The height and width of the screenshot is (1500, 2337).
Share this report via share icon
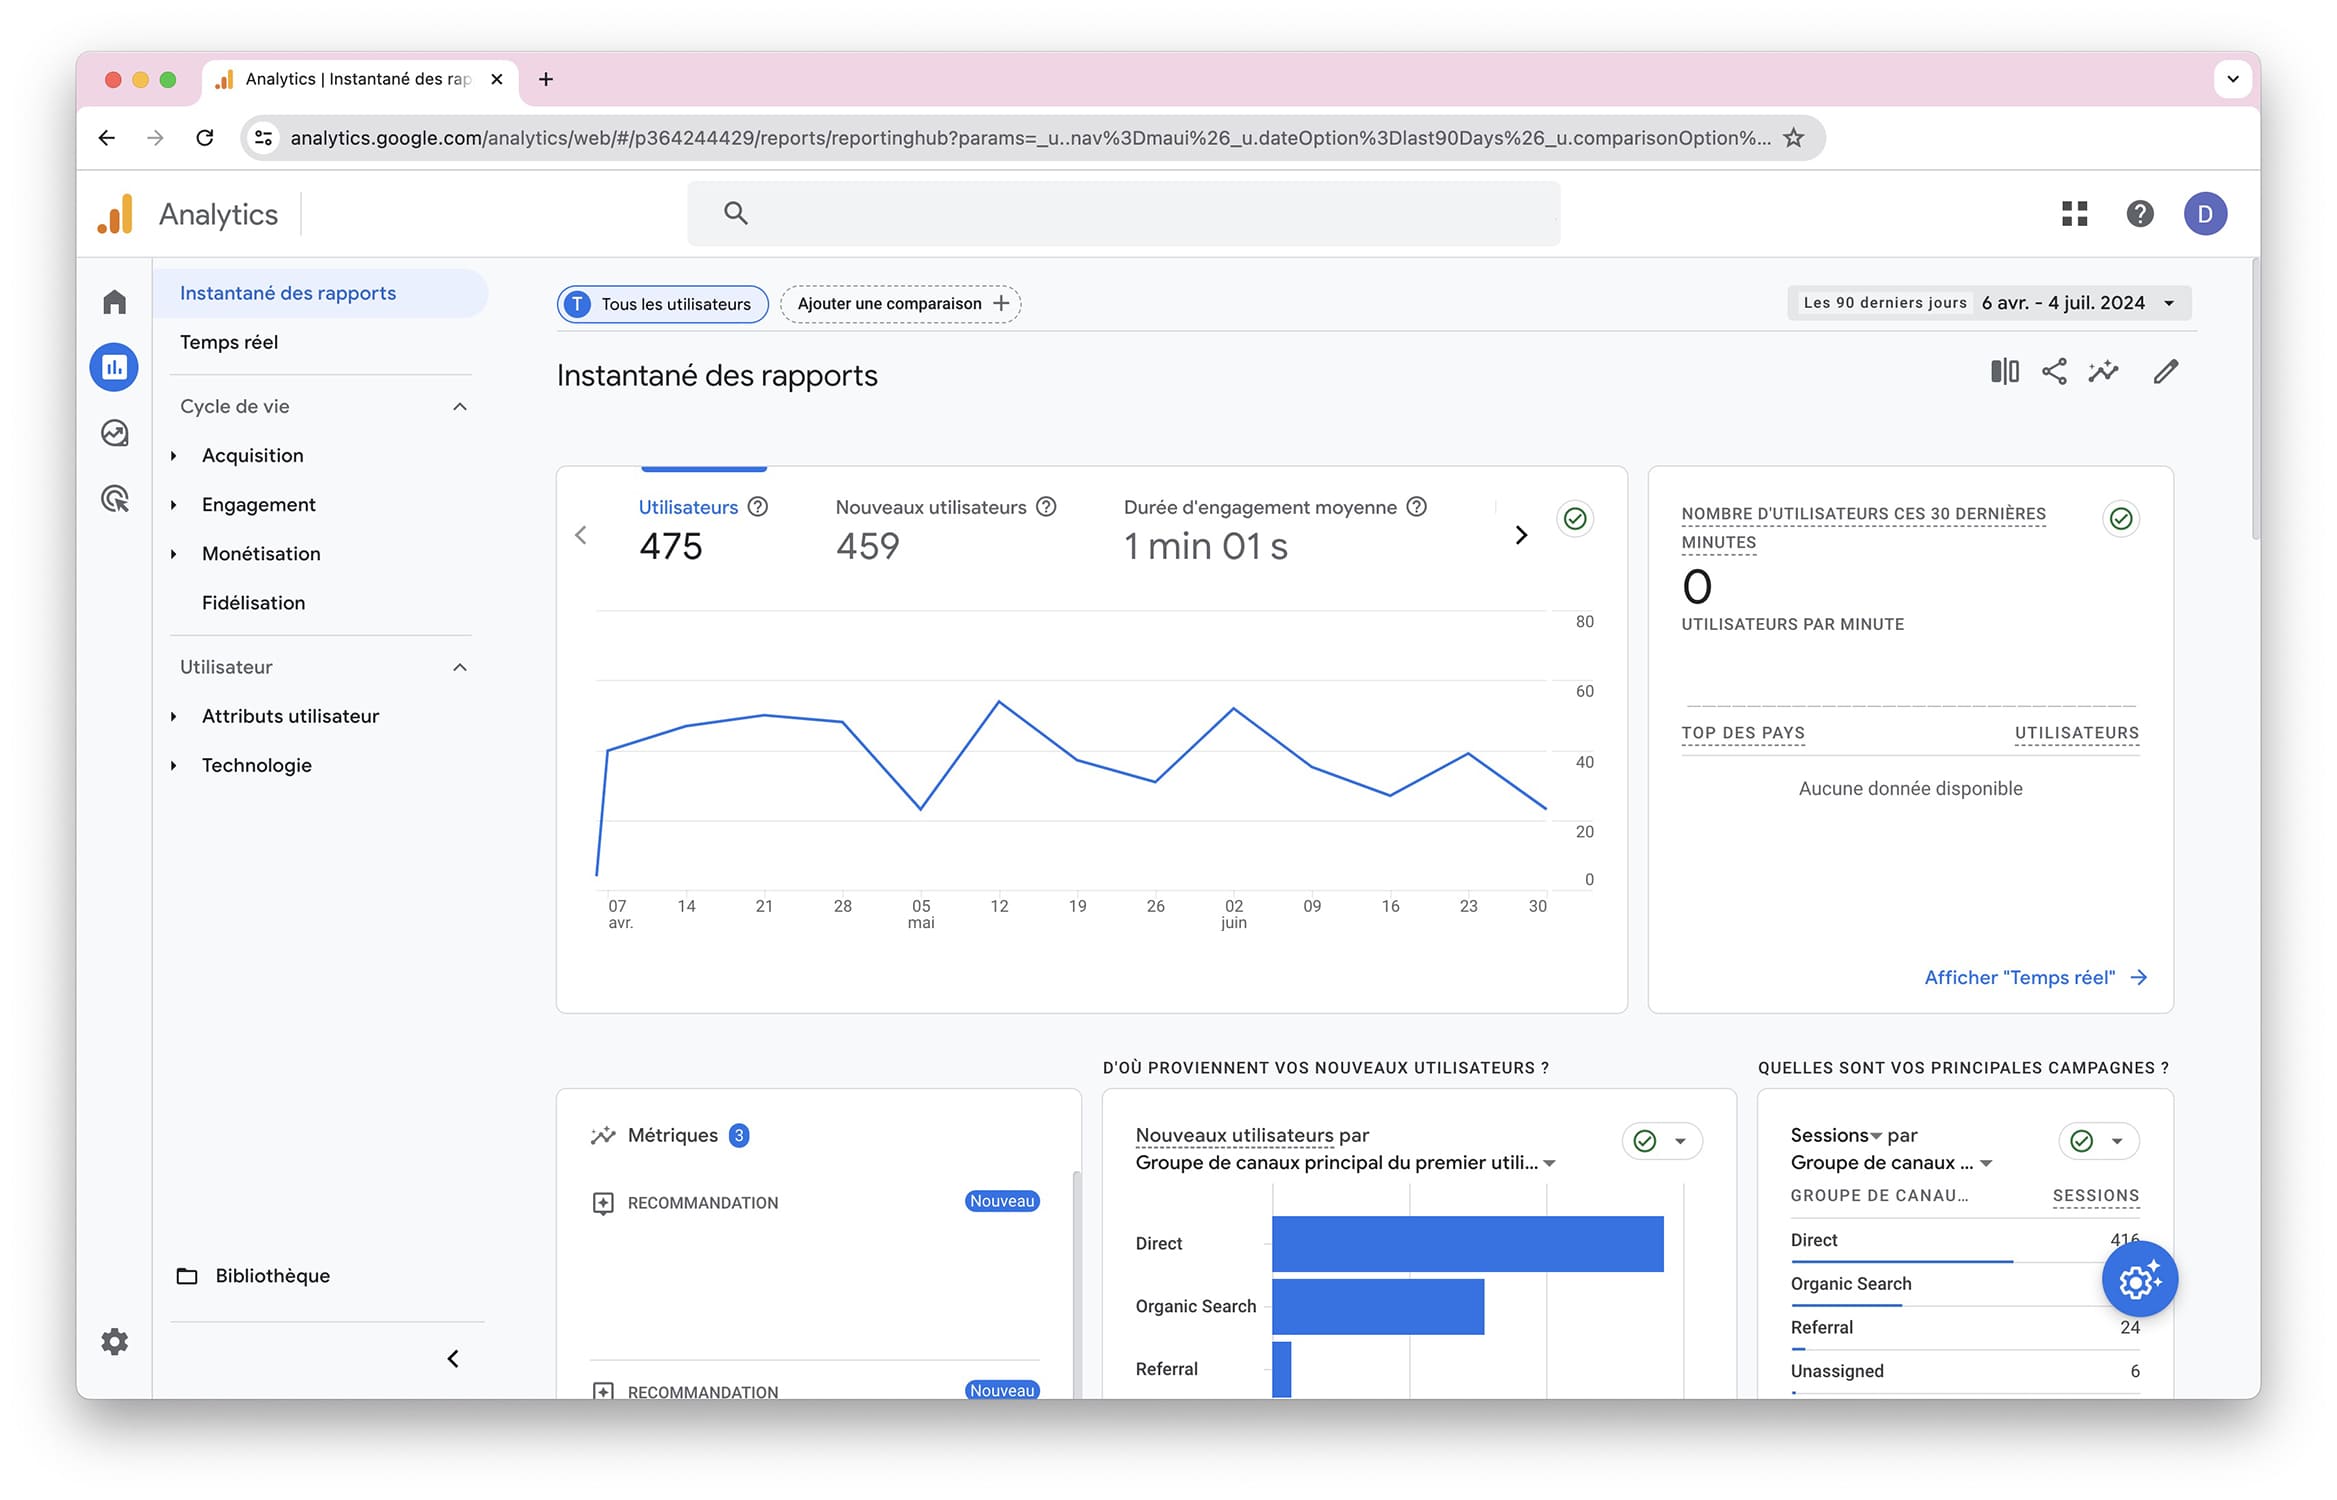pyautogui.click(x=2054, y=371)
